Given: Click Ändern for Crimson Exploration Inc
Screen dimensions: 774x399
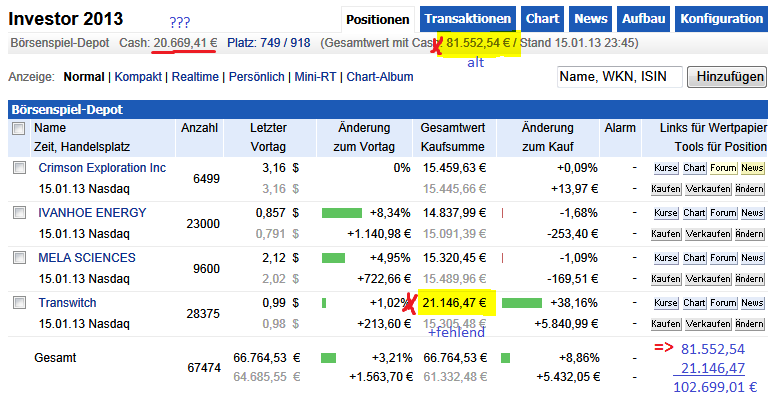Looking at the screenshot, I should [x=749, y=189].
